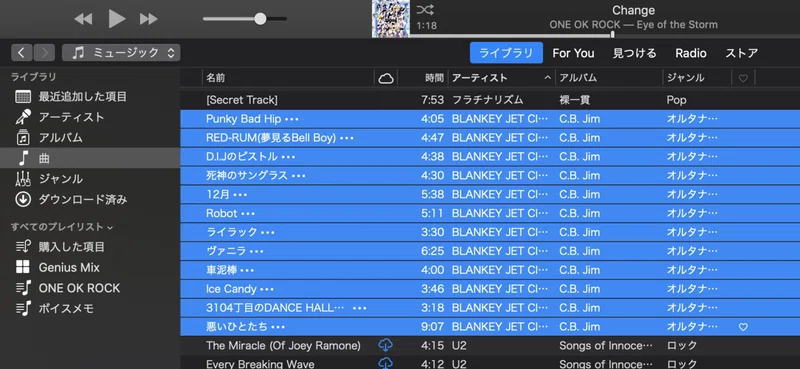
Task: Open more options dots for 12月
Action: pyautogui.click(x=240, y=195)
